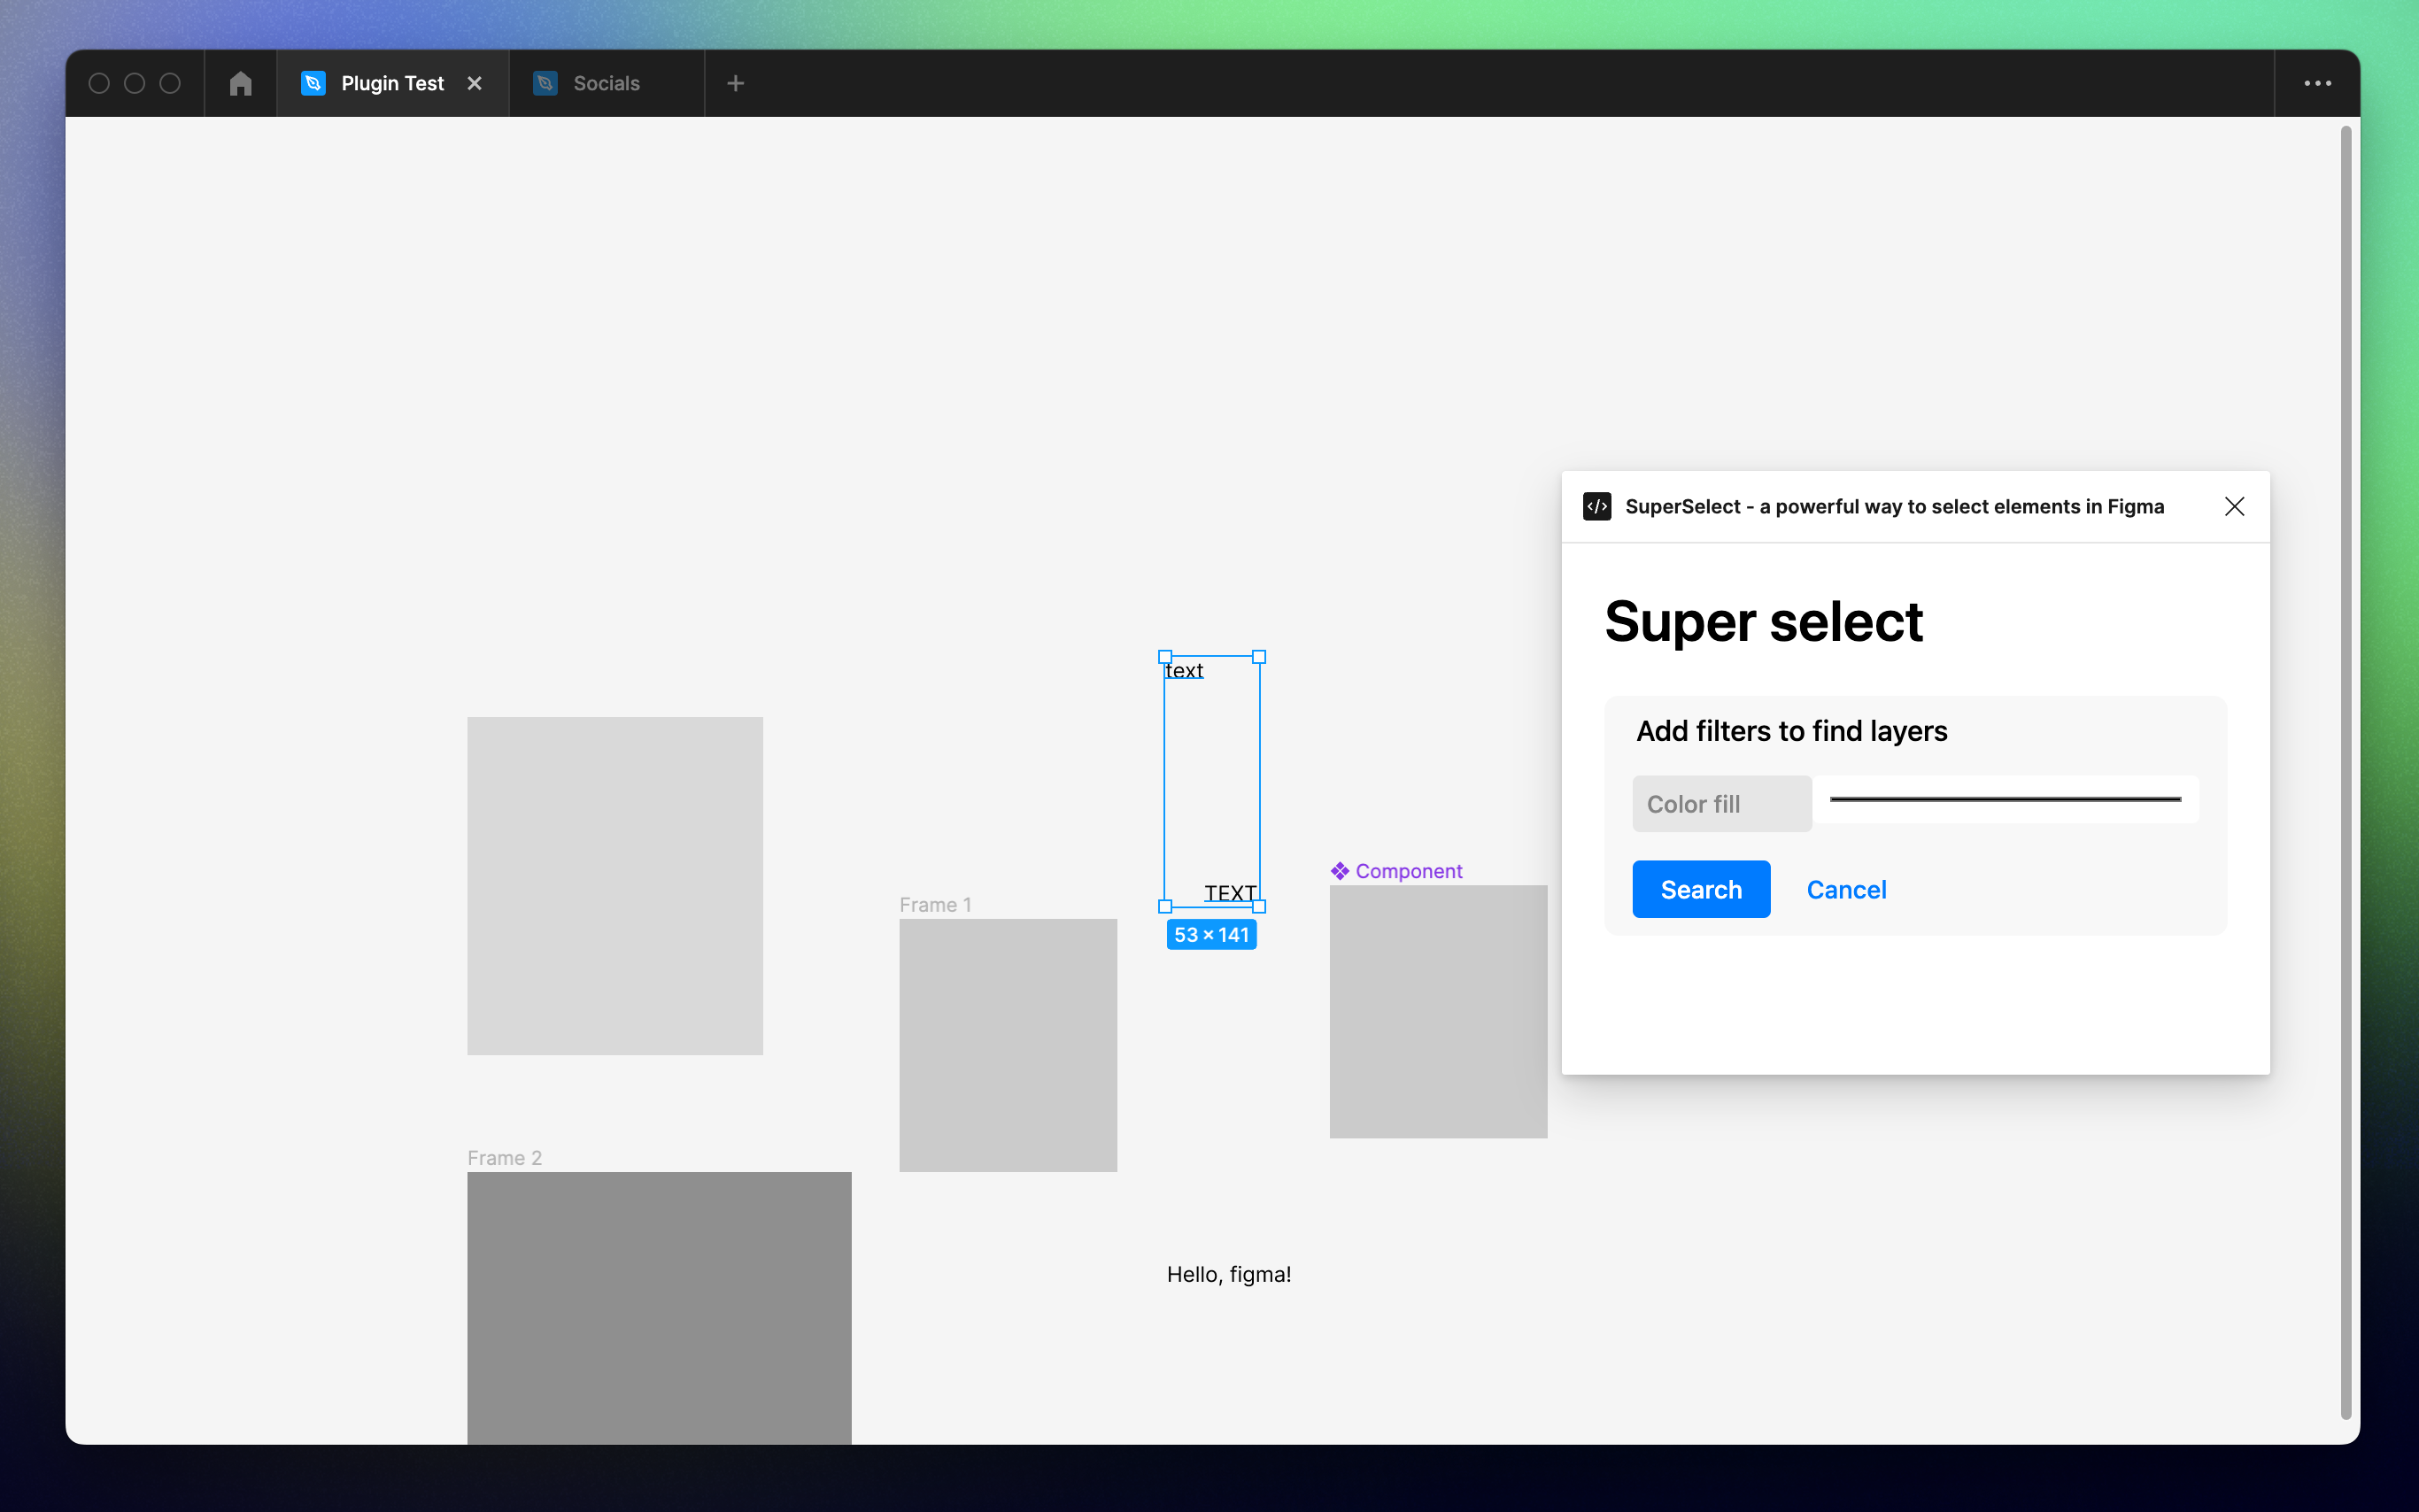Select the dark gray Frame 2 rectangle
Viewport: 2419px width, 1512px height.
(659, 1307)
